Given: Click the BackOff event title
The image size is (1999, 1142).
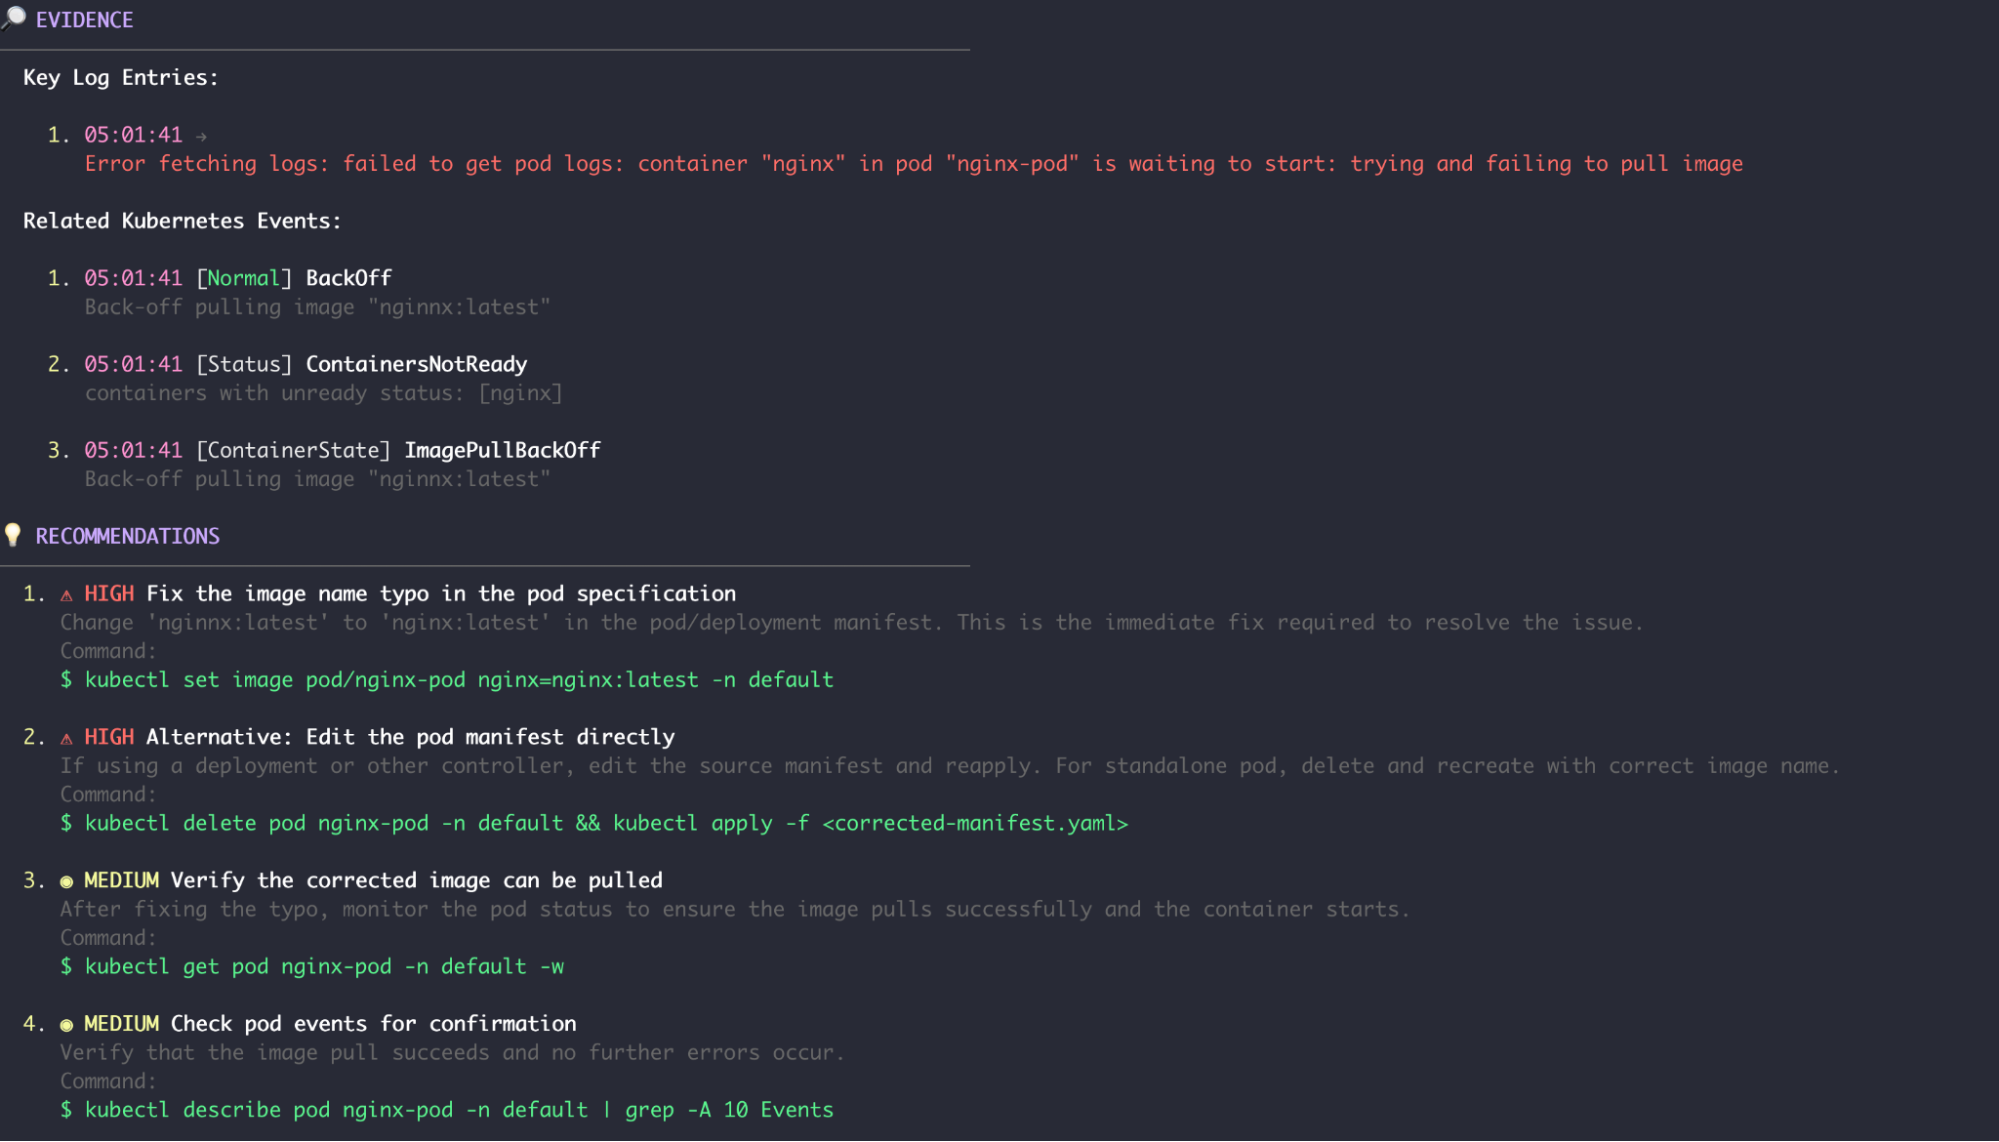Looking at the screenshot, I should [348, 278].
